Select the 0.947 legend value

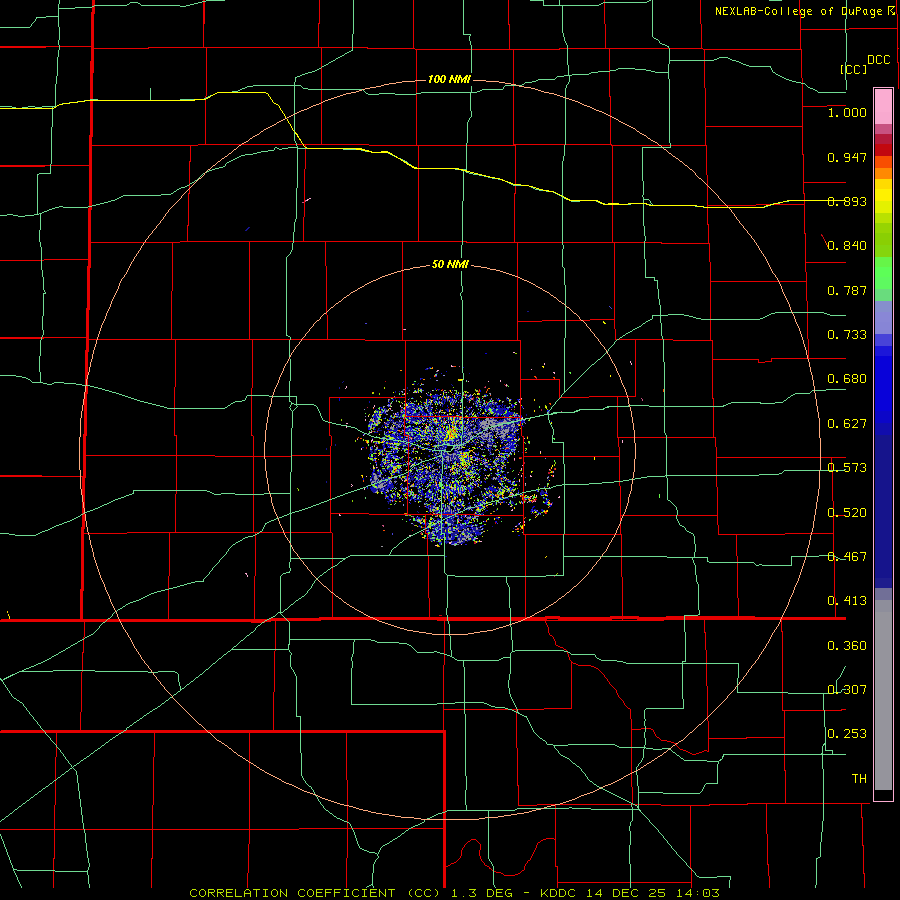(x=847, y=157)
